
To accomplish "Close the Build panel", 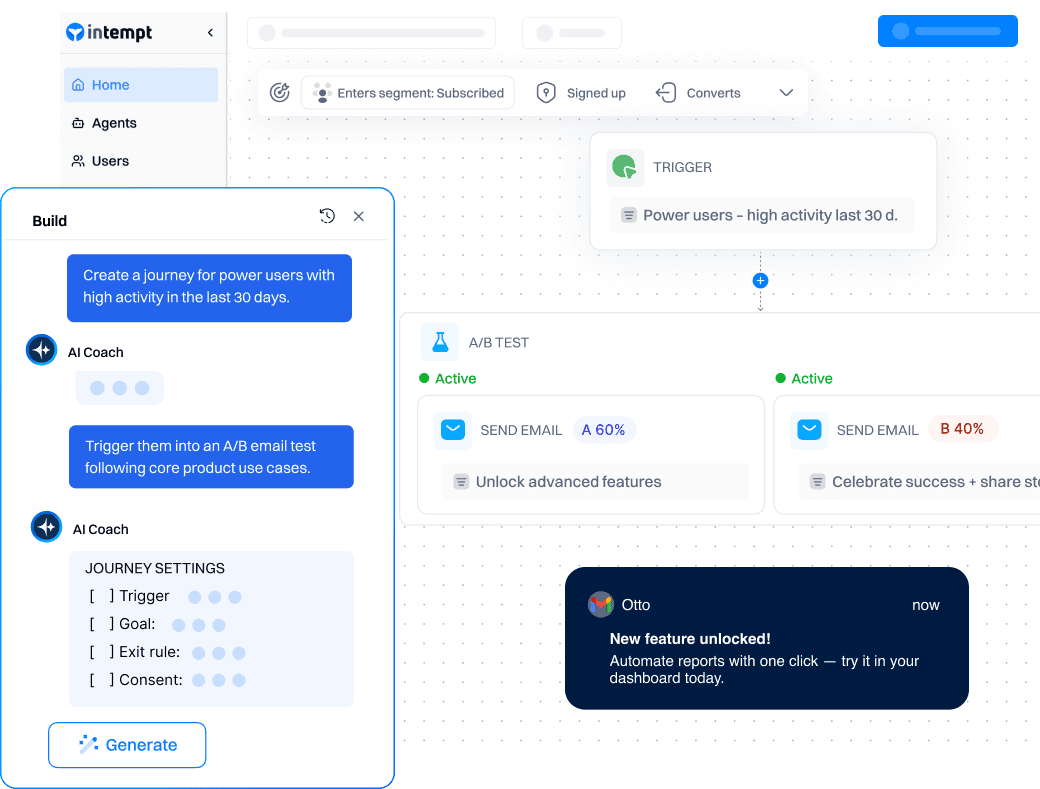I will [x=359, y=216].
